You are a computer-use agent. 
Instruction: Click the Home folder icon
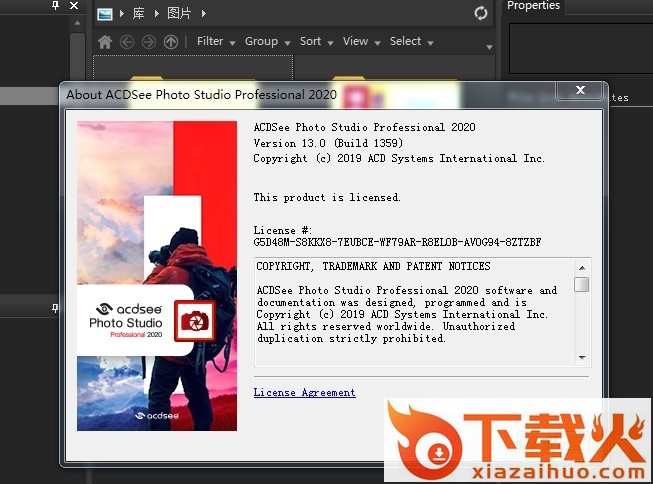click(x=105, y=42)
